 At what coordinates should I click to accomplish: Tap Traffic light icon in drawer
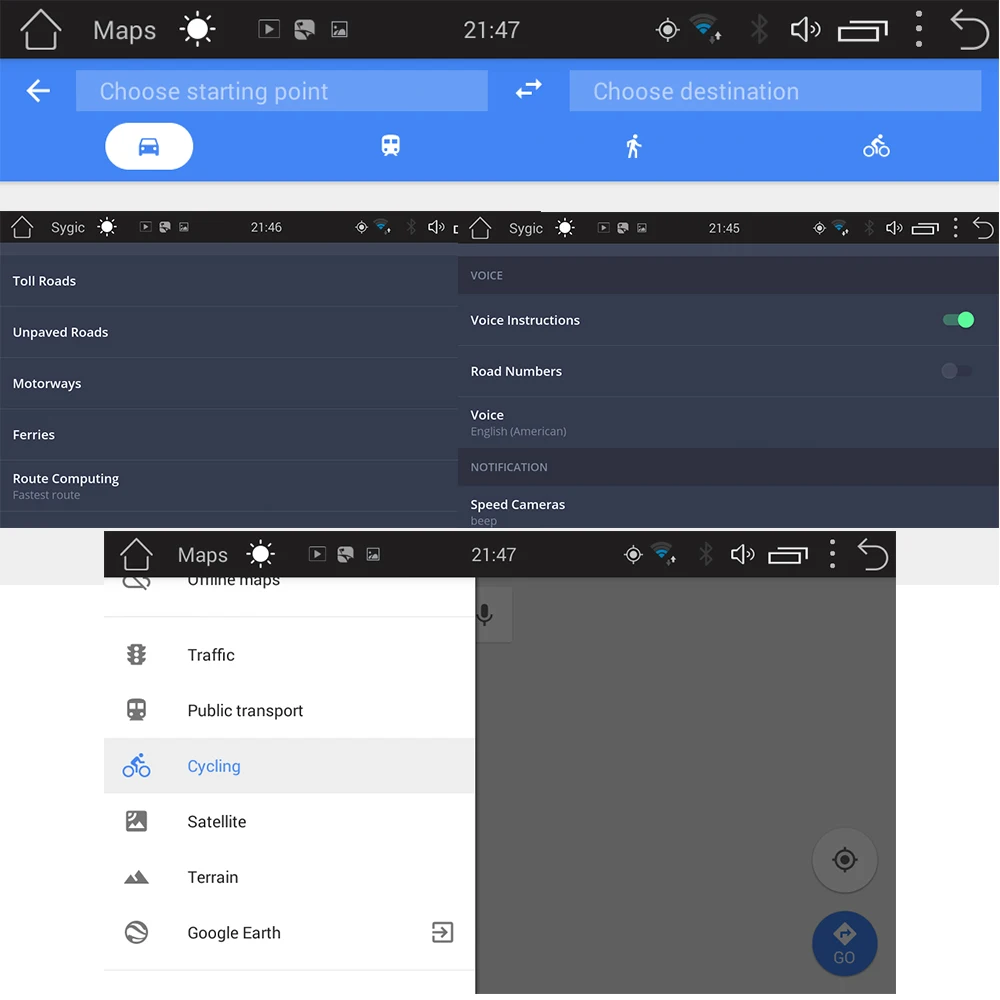point(136,655)
